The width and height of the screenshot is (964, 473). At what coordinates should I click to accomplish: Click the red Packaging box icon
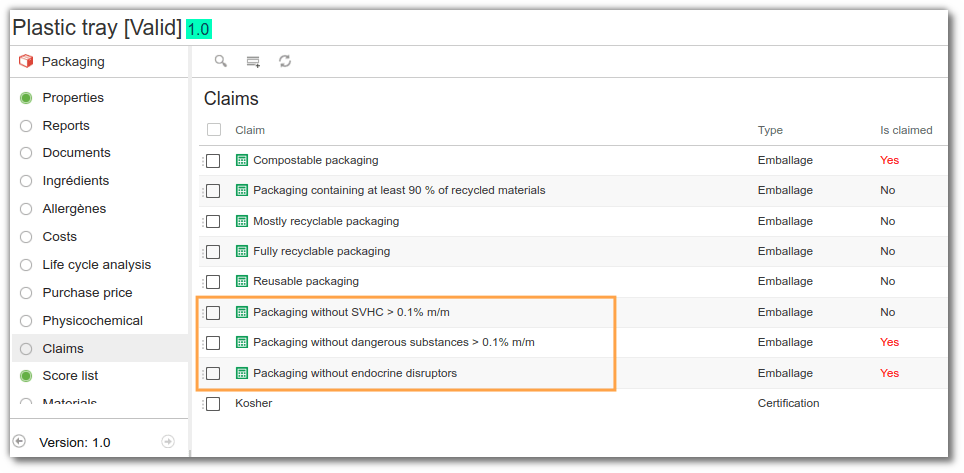pos(25,62)
